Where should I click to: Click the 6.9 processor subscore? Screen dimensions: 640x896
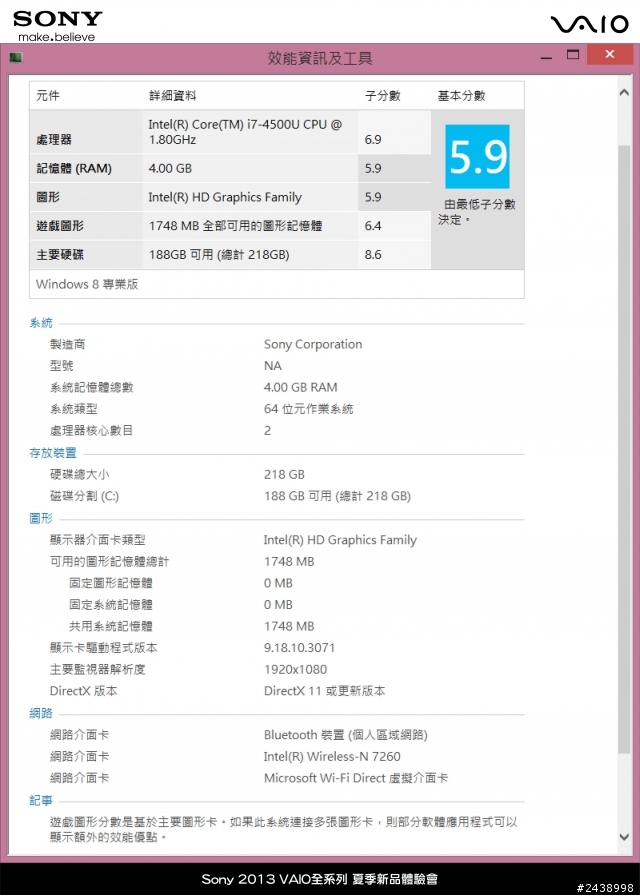click(x=373, y=140)
